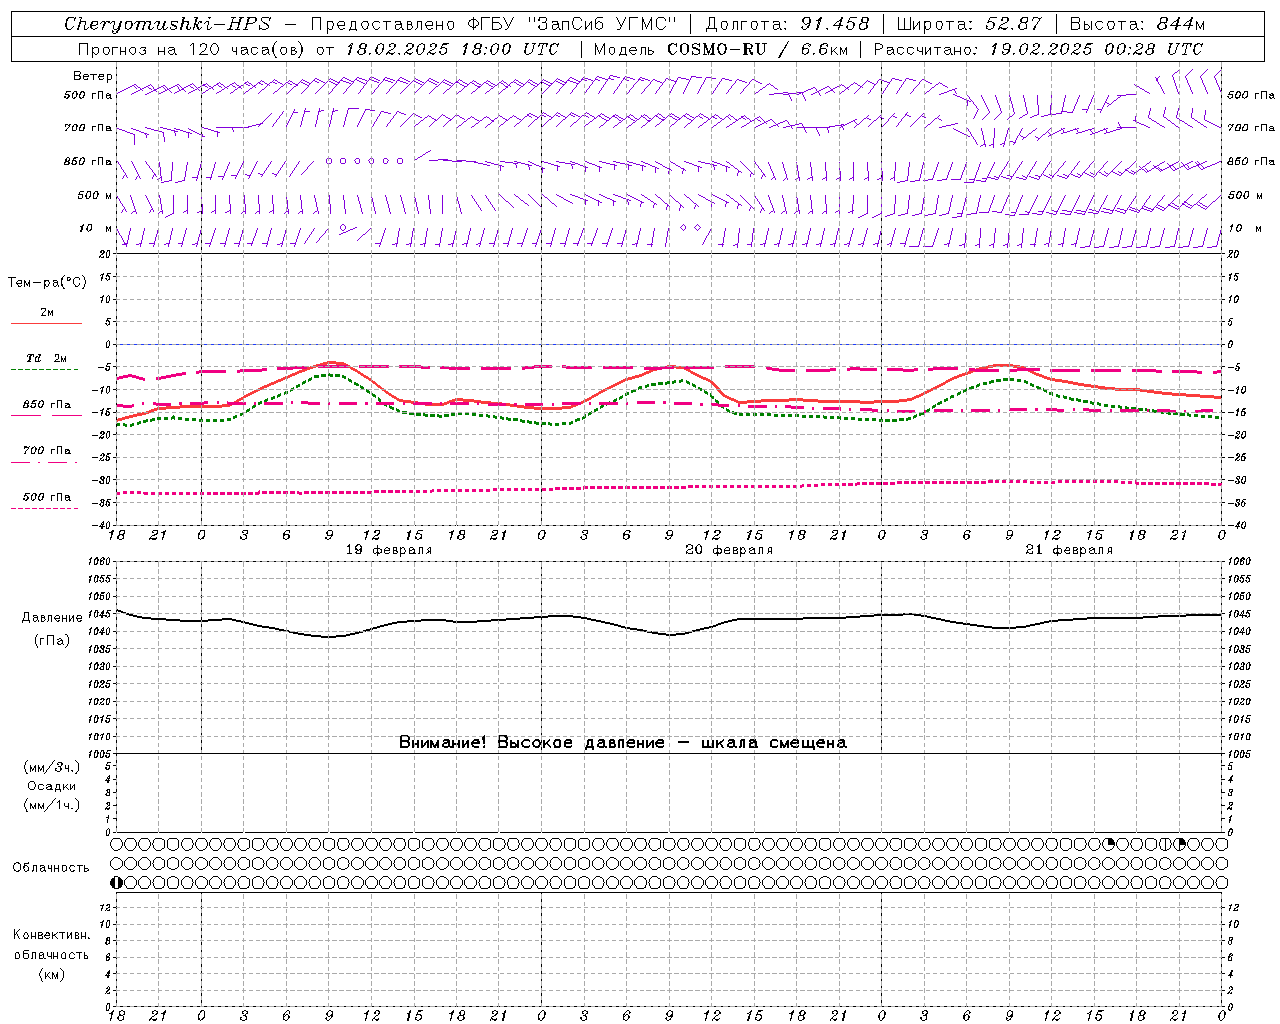Click the Широта: 52.87 value

point(969,24)
